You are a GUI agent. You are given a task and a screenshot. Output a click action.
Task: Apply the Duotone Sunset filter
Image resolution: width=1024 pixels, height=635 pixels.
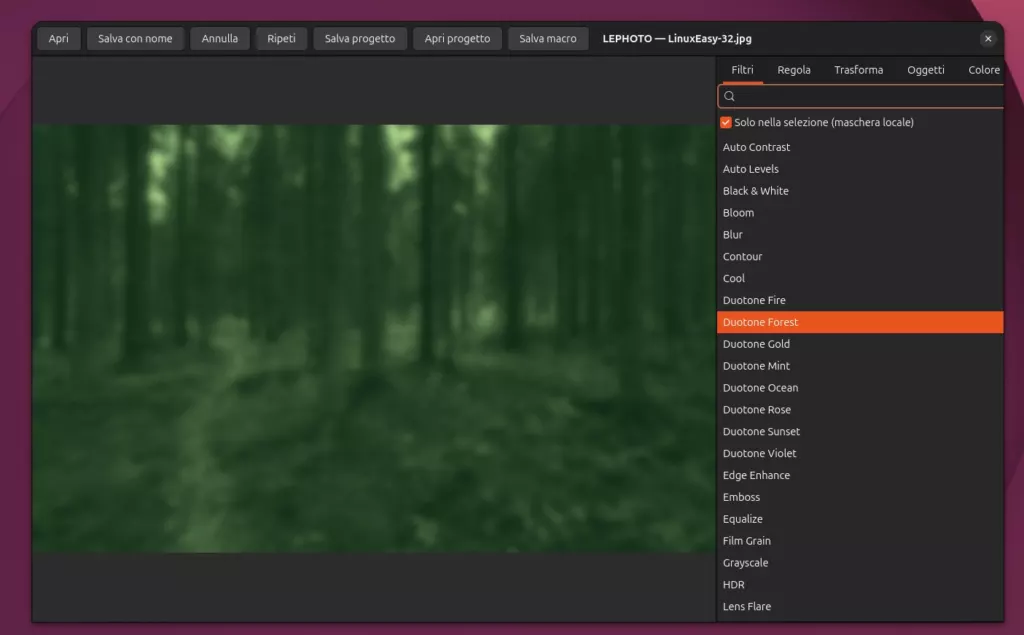point(860,432)
